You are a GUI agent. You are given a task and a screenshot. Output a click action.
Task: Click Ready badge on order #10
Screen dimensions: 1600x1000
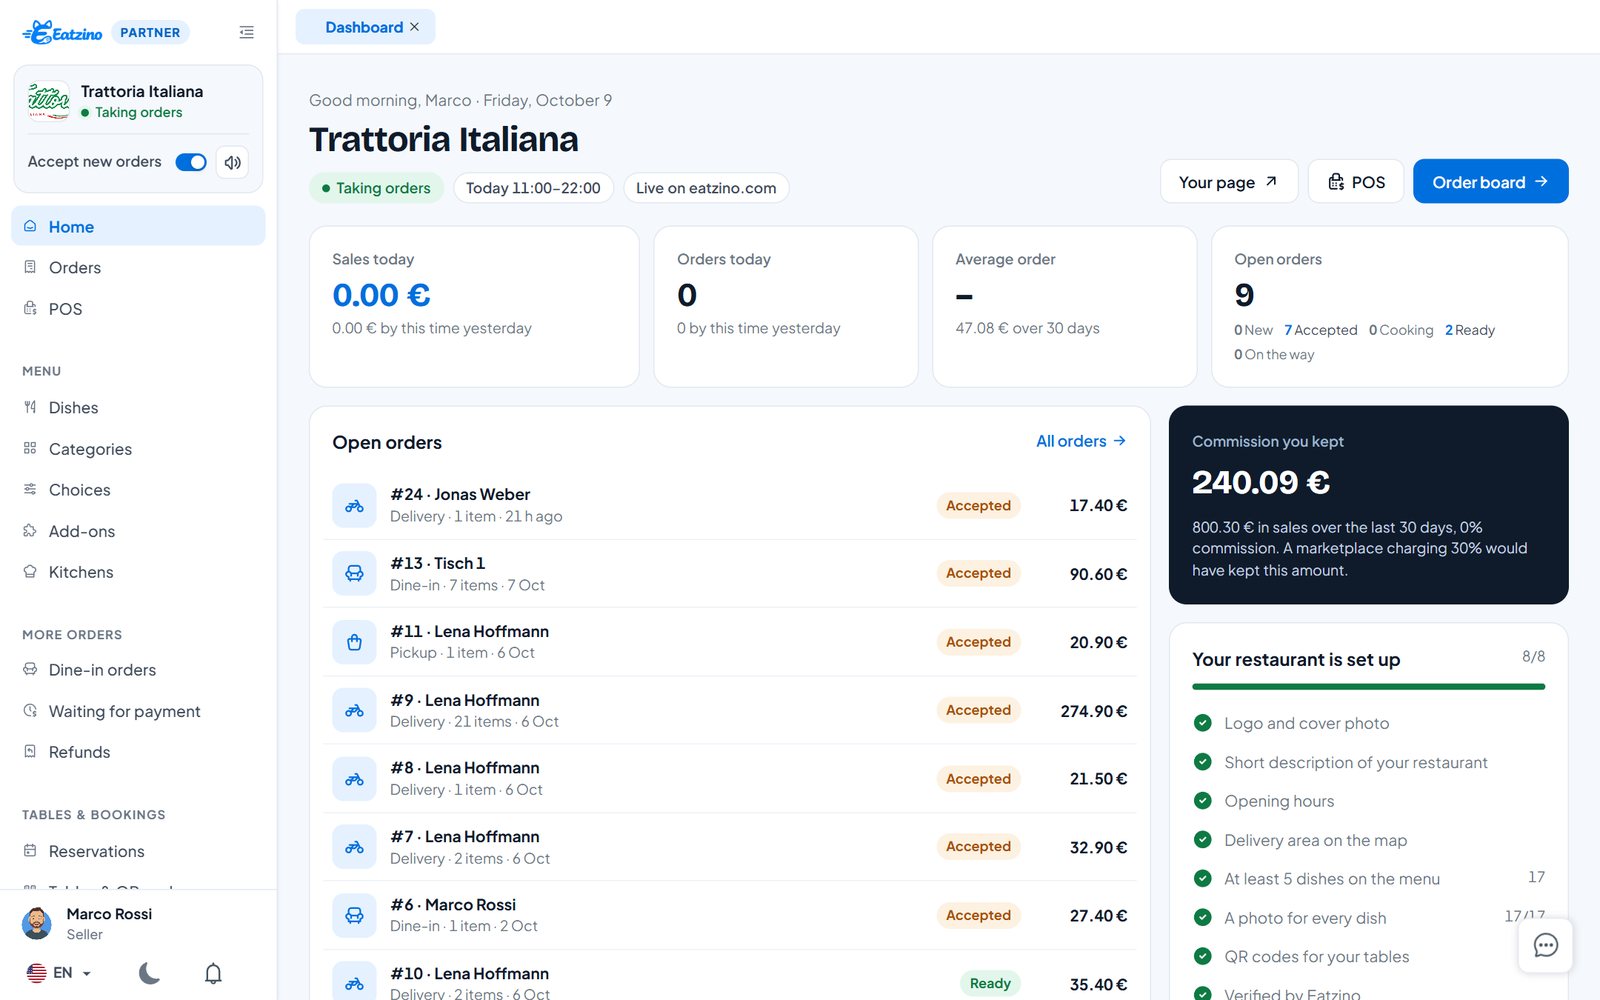[990, 983]
